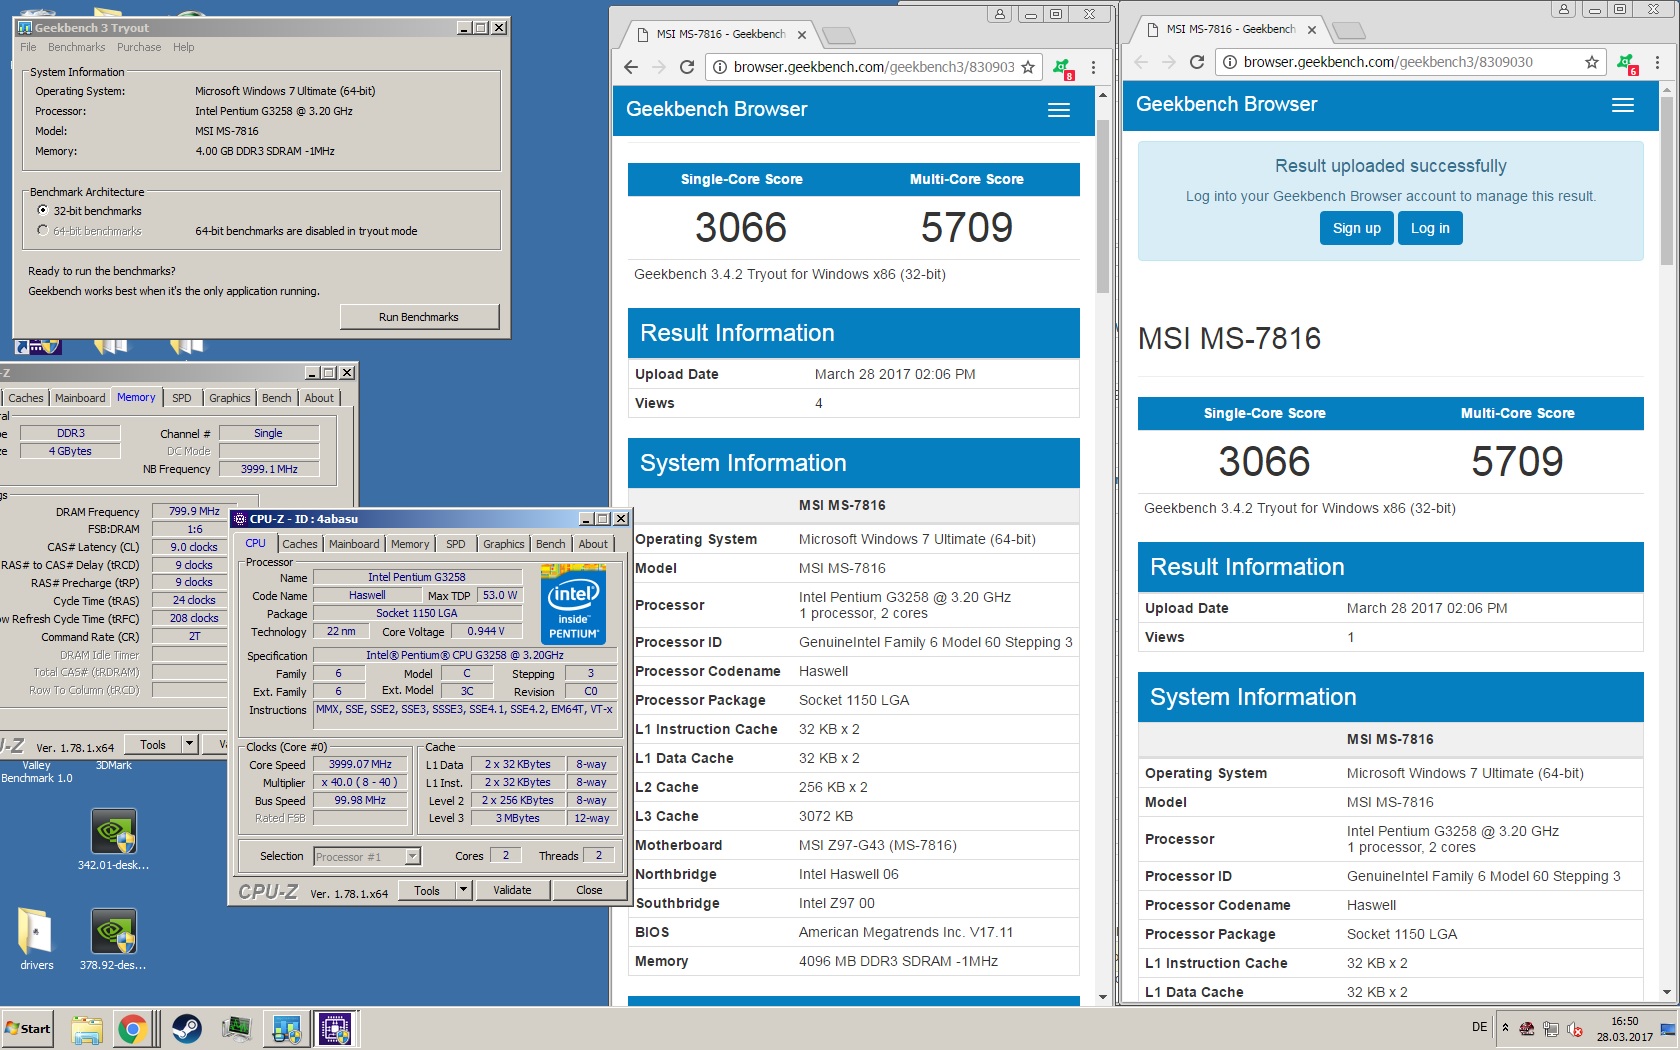Screen dimensions: 1680x1050
Task: Open muted volume icon in system tray
Action: pyautogui.click(x=1575, y=1029)
